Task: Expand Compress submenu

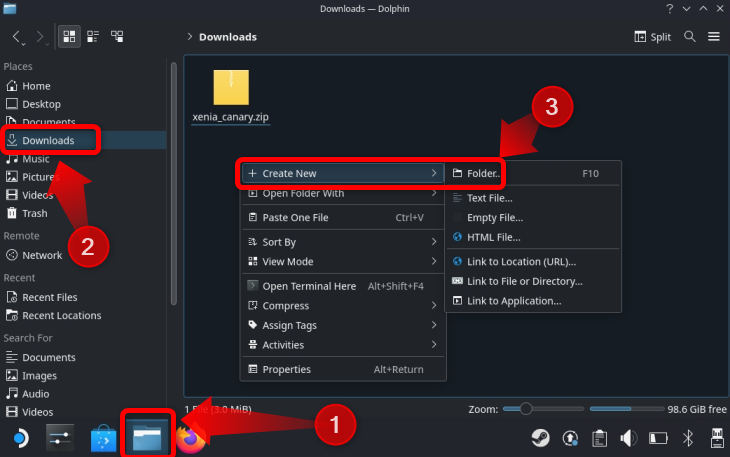Action: coord(343,306)
